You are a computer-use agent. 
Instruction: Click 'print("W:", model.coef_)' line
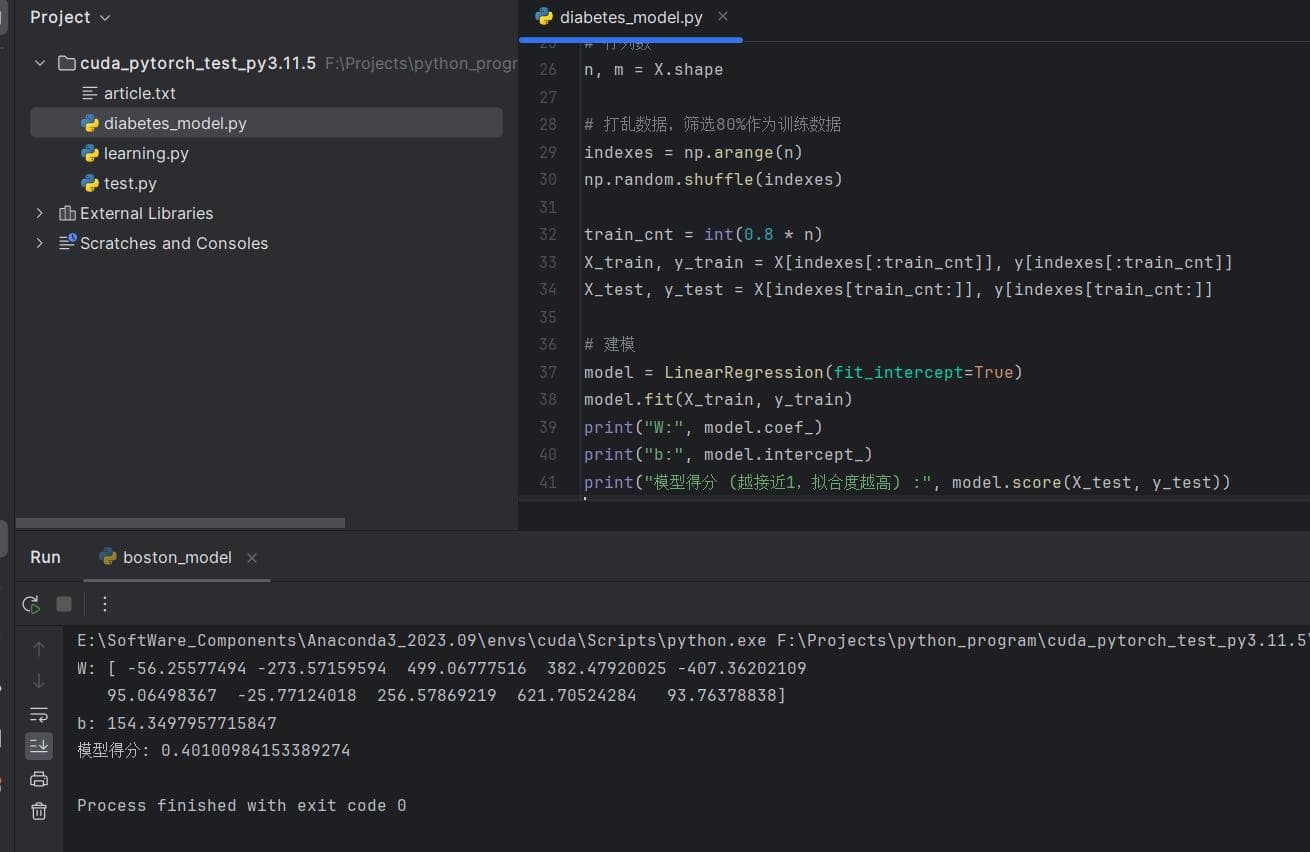click(x=703, y=427)
